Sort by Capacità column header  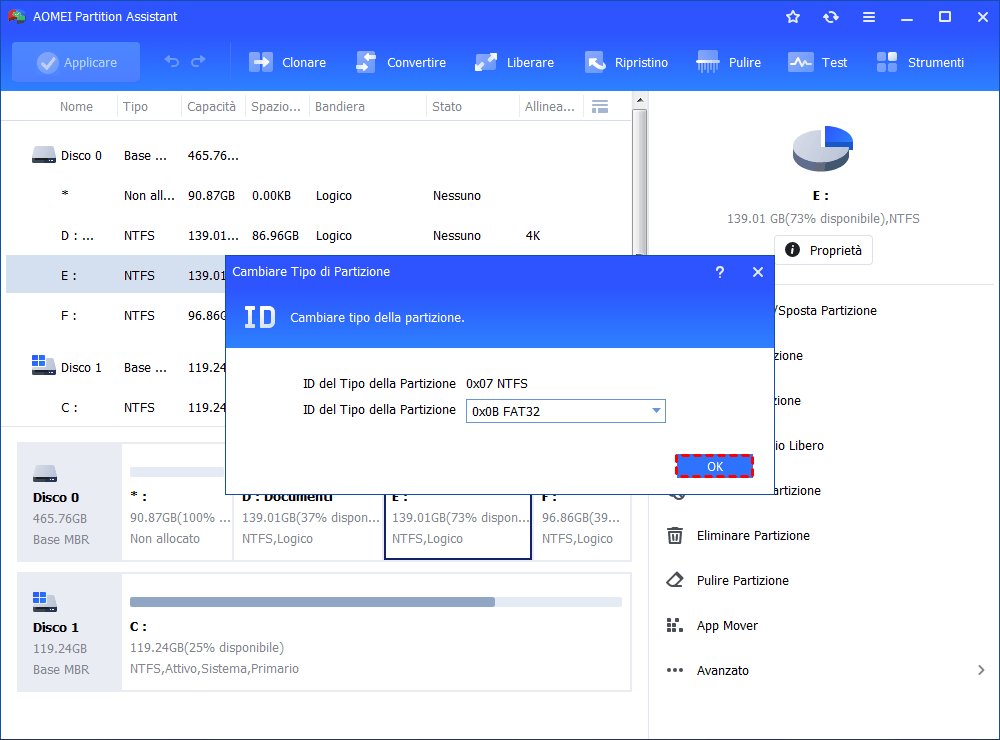pyautogui.click(x=211, y=107)
